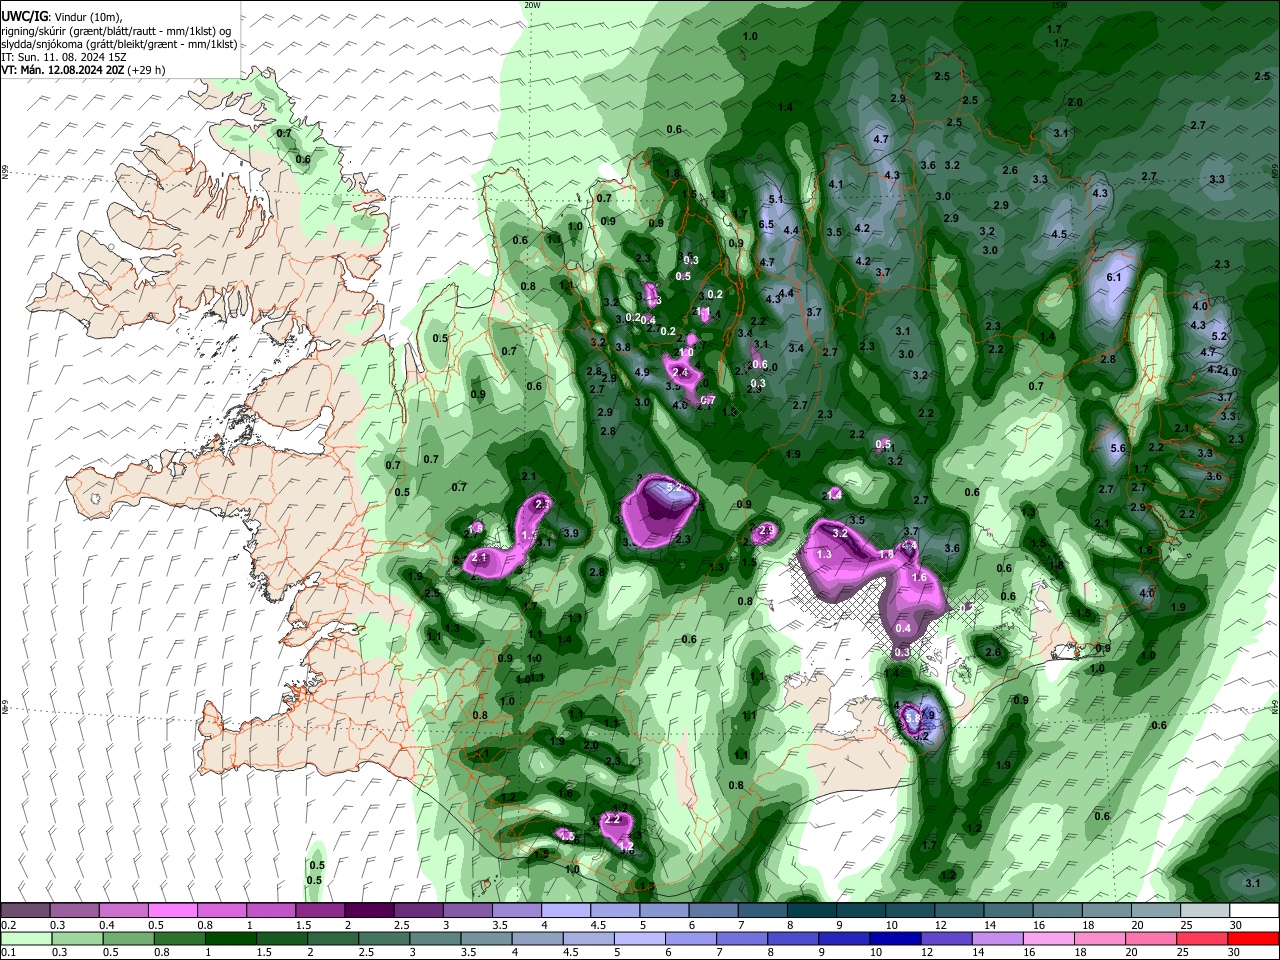
Task: Click the '5.1' precipitation value on map
Action: tap(776, 199)
